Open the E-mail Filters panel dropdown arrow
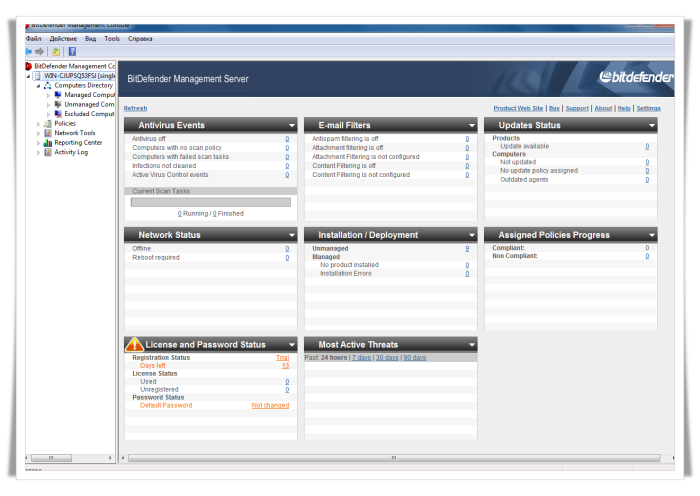The image size is (700, 496). click(x=471, y=125)
